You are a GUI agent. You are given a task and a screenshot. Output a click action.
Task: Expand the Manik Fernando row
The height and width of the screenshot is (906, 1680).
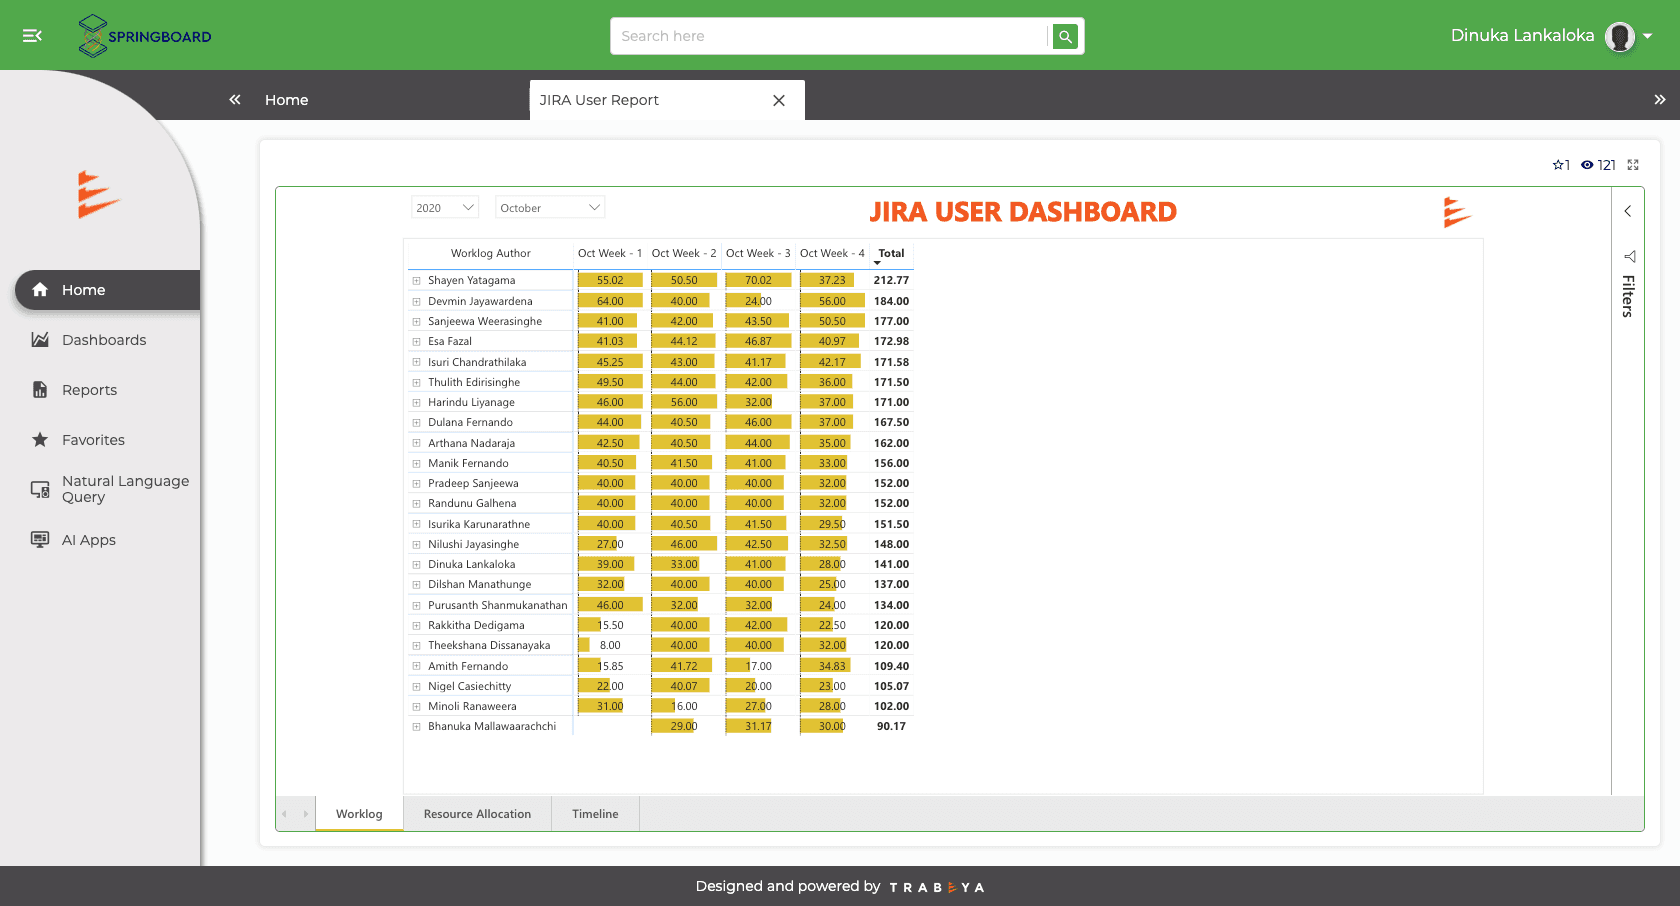[416, 463]
